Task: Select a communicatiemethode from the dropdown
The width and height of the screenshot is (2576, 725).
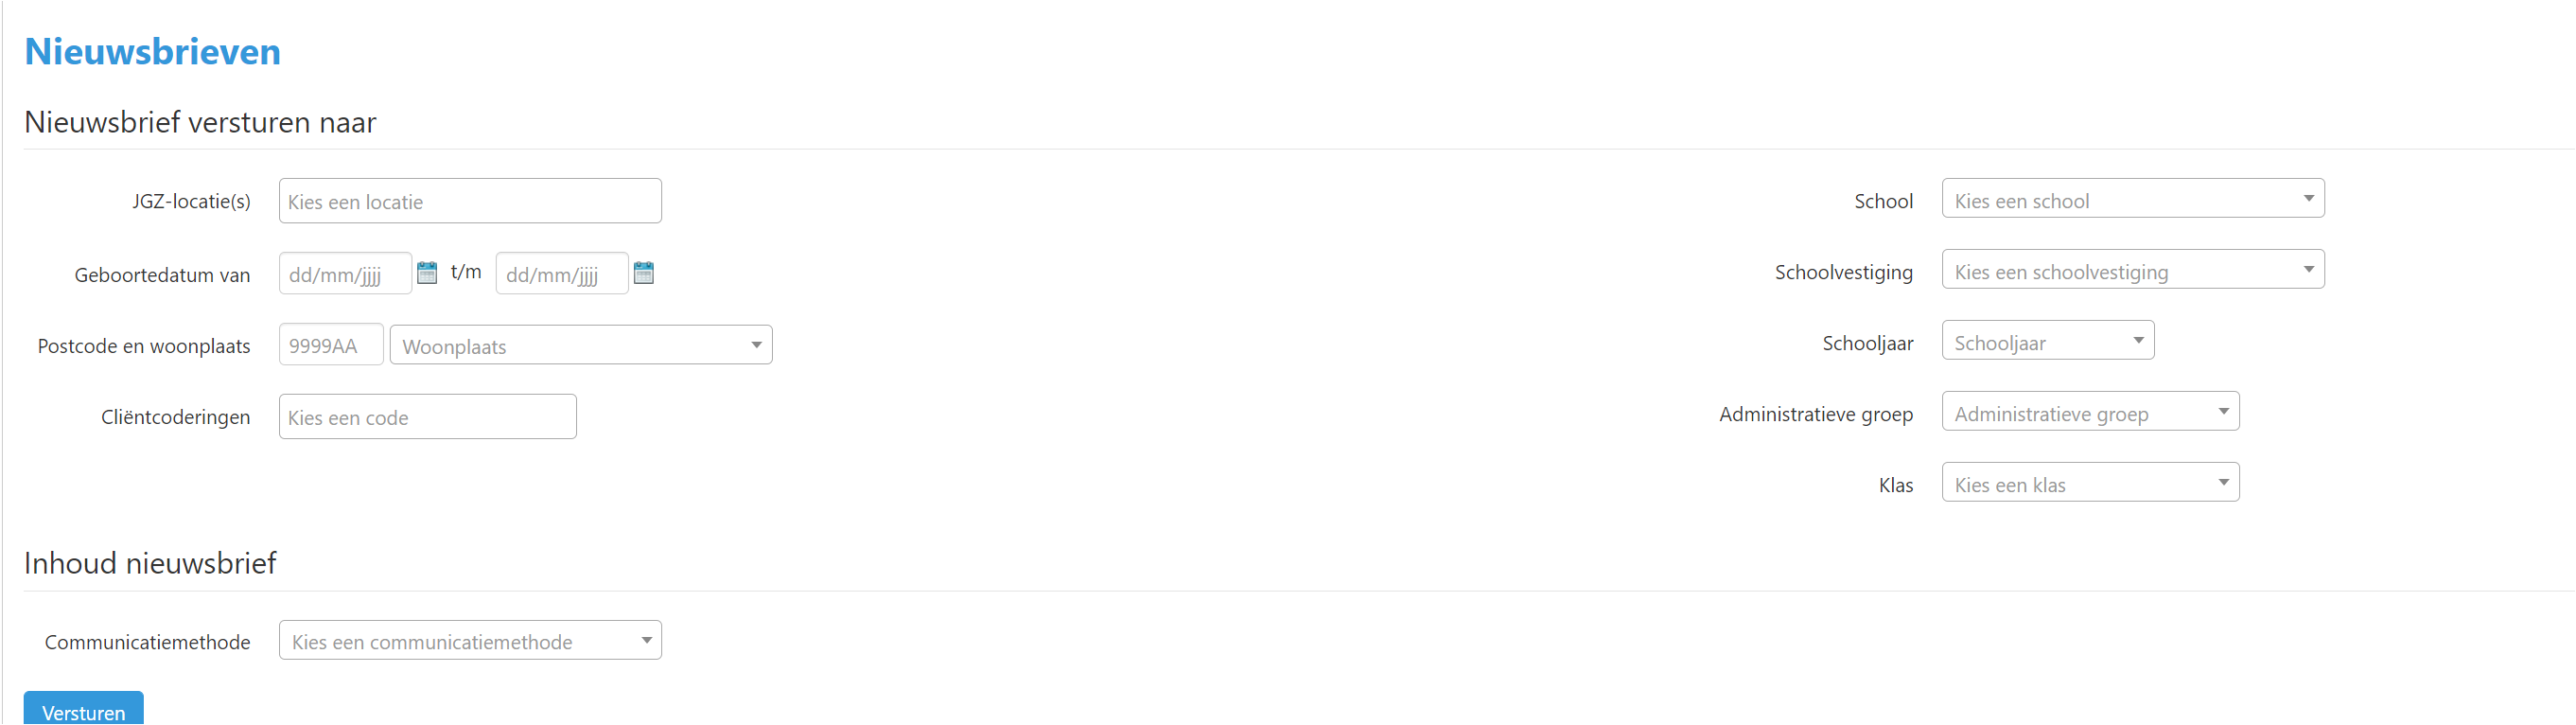Action: coord(470,641)
